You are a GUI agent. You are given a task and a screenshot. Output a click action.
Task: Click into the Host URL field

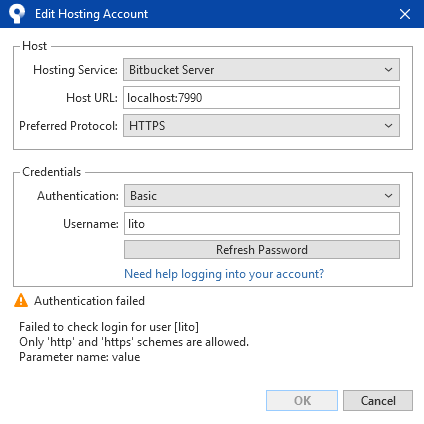point(261,98)
